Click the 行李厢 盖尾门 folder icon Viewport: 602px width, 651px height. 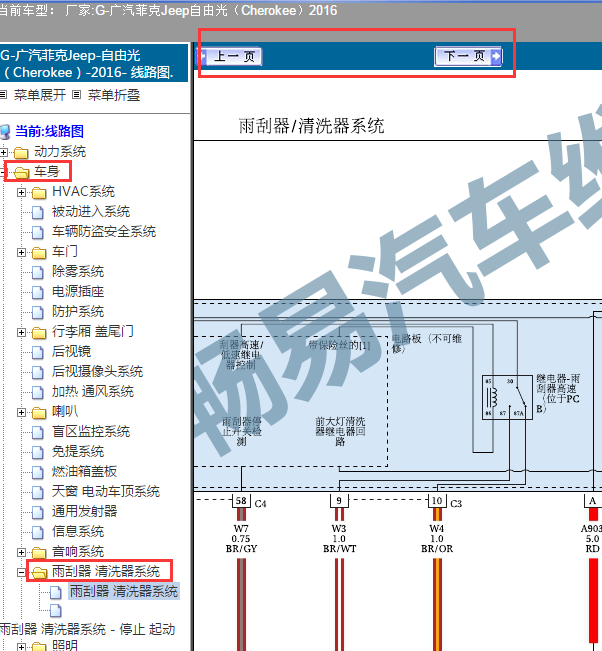[x=39, y=333]
